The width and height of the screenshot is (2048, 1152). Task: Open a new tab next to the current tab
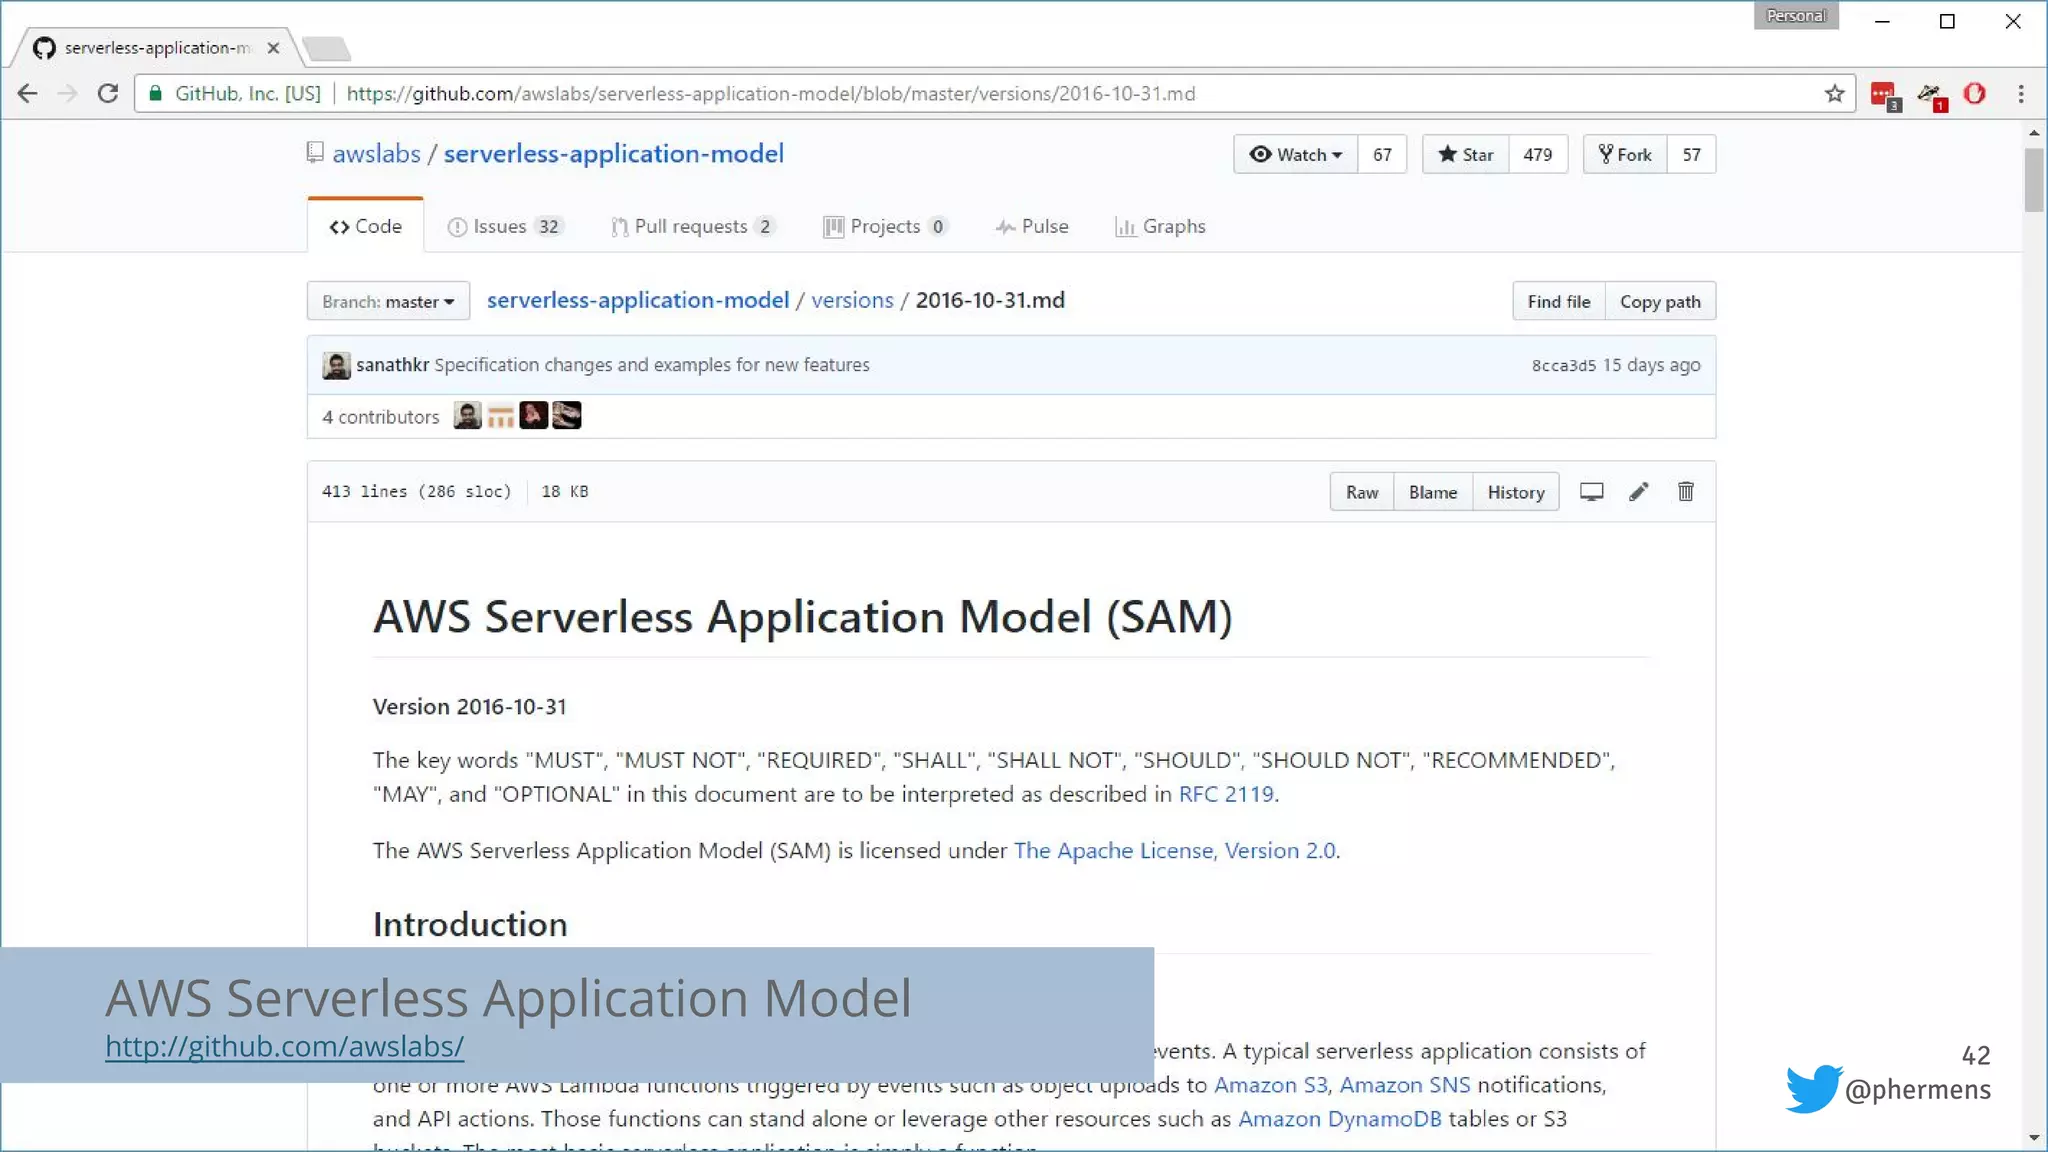click(326, 48)
